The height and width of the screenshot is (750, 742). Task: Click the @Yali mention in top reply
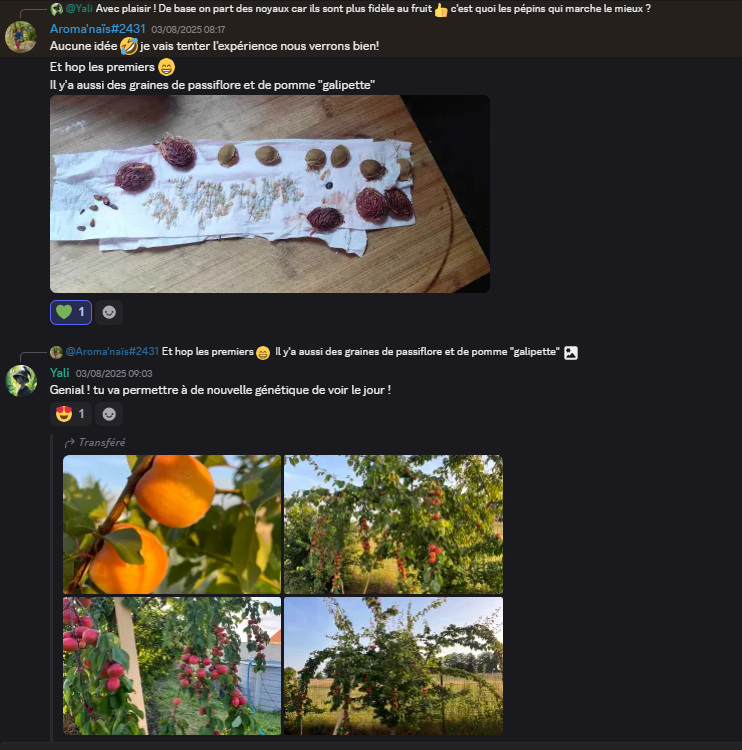(79, 8)
